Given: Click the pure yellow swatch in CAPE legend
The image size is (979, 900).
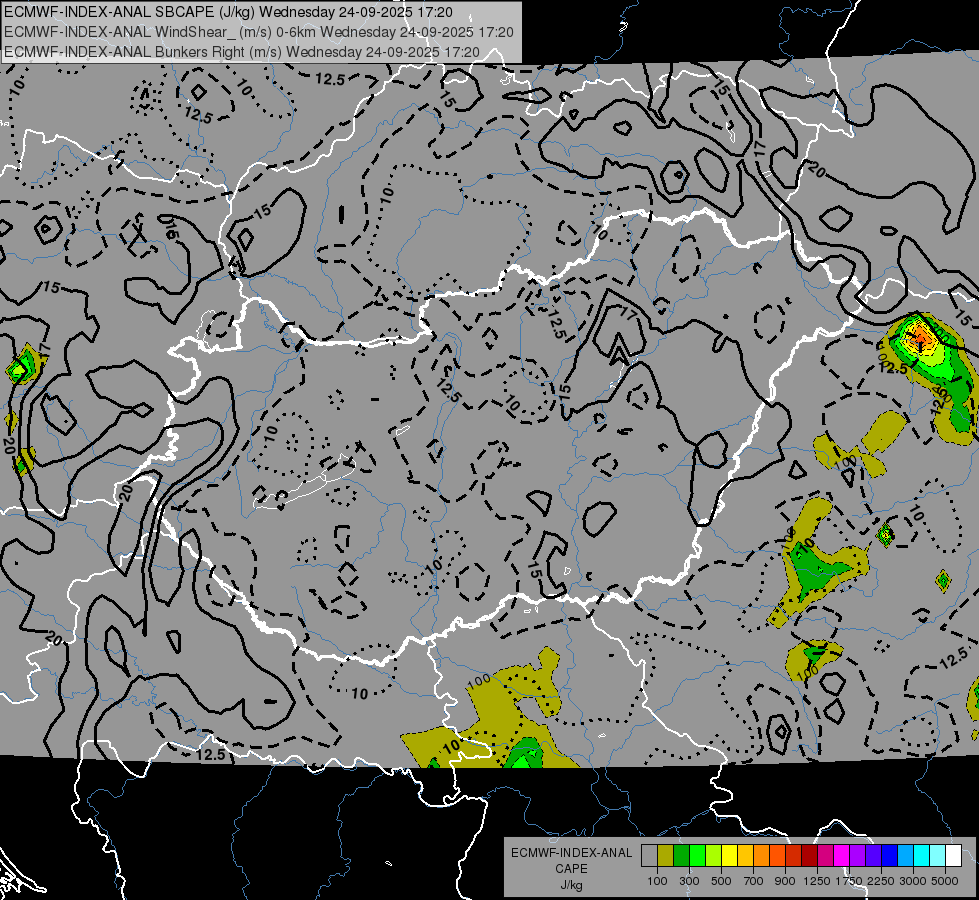Looking at the screenshot, I should (x=729, y=855).
